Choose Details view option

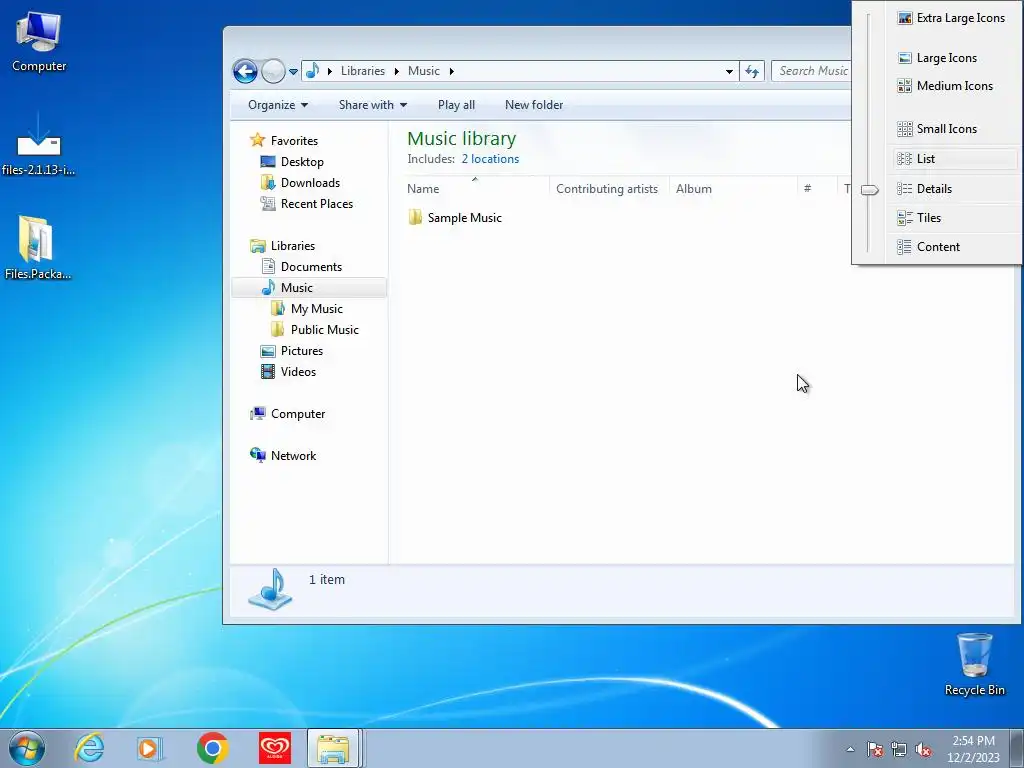(953, 189)
